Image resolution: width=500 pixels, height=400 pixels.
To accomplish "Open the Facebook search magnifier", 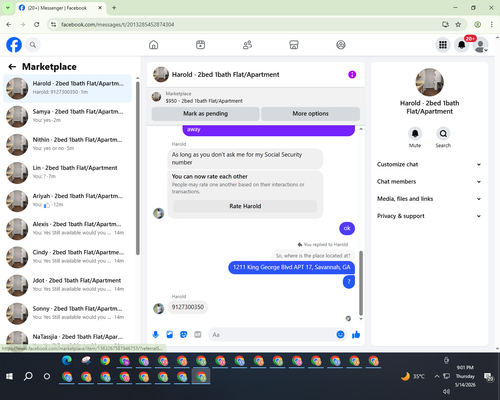I will [x=33, y=45].
